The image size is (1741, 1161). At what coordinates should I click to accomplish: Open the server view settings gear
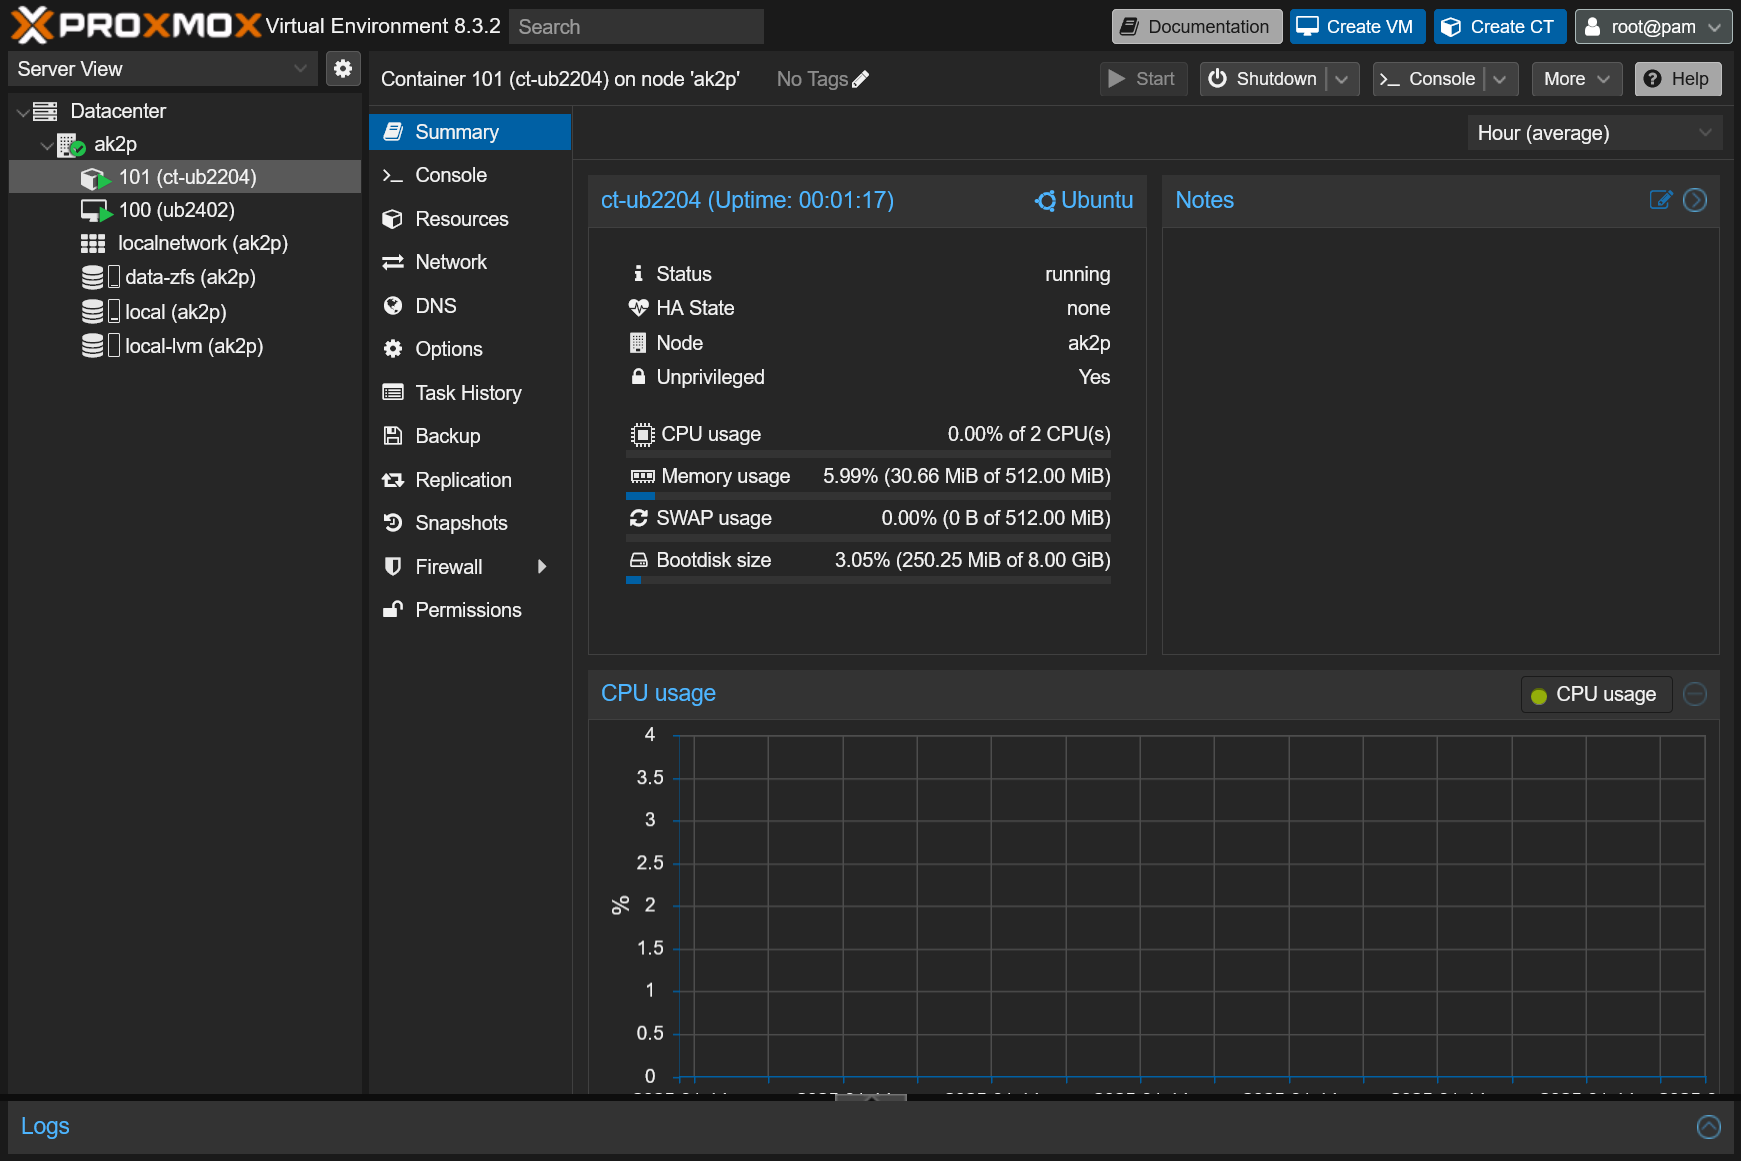click(343, 68)
